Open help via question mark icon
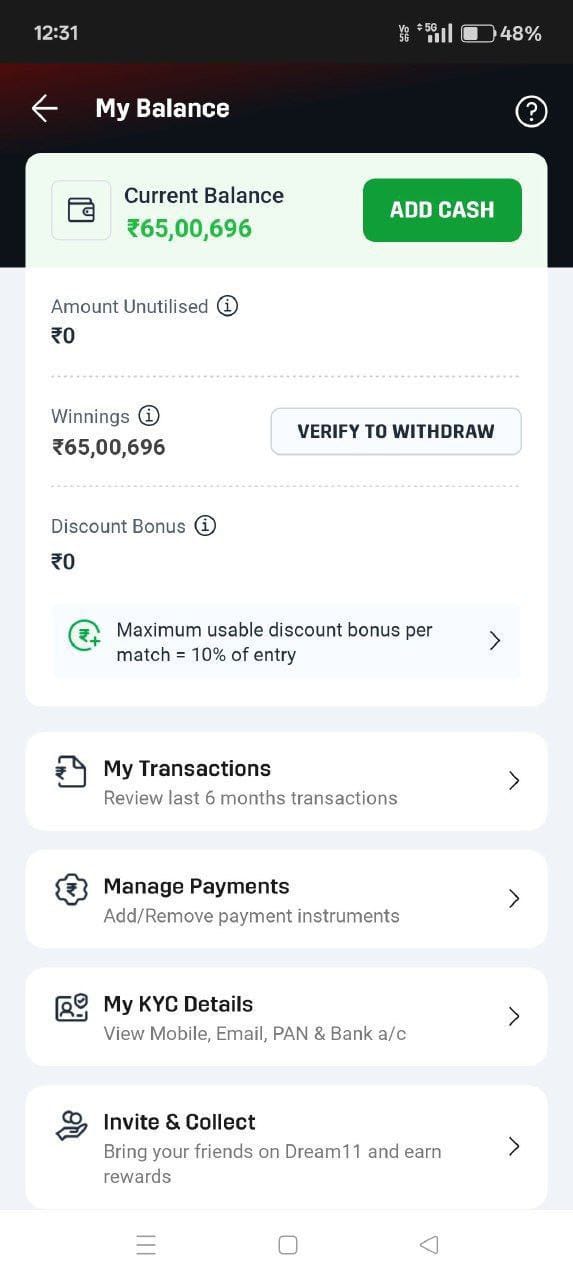This screenshot has width=573, height=1280. click(531, 111)
